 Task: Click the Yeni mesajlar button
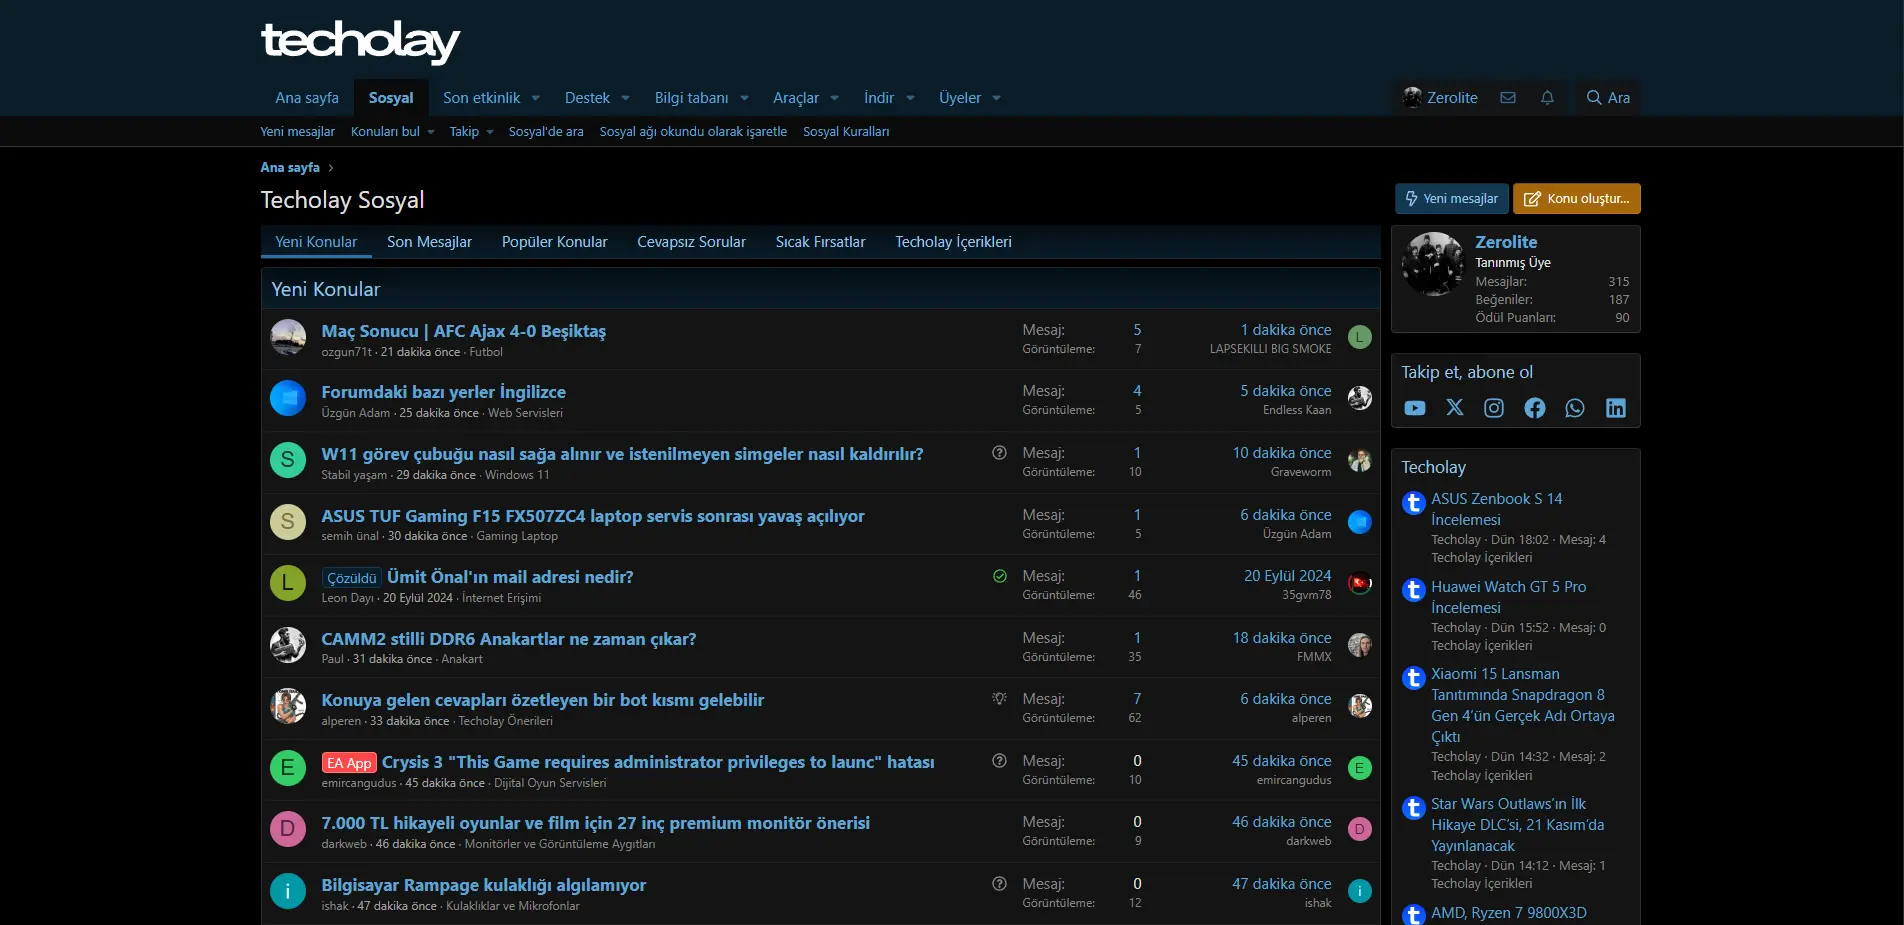coord(1451,199)
